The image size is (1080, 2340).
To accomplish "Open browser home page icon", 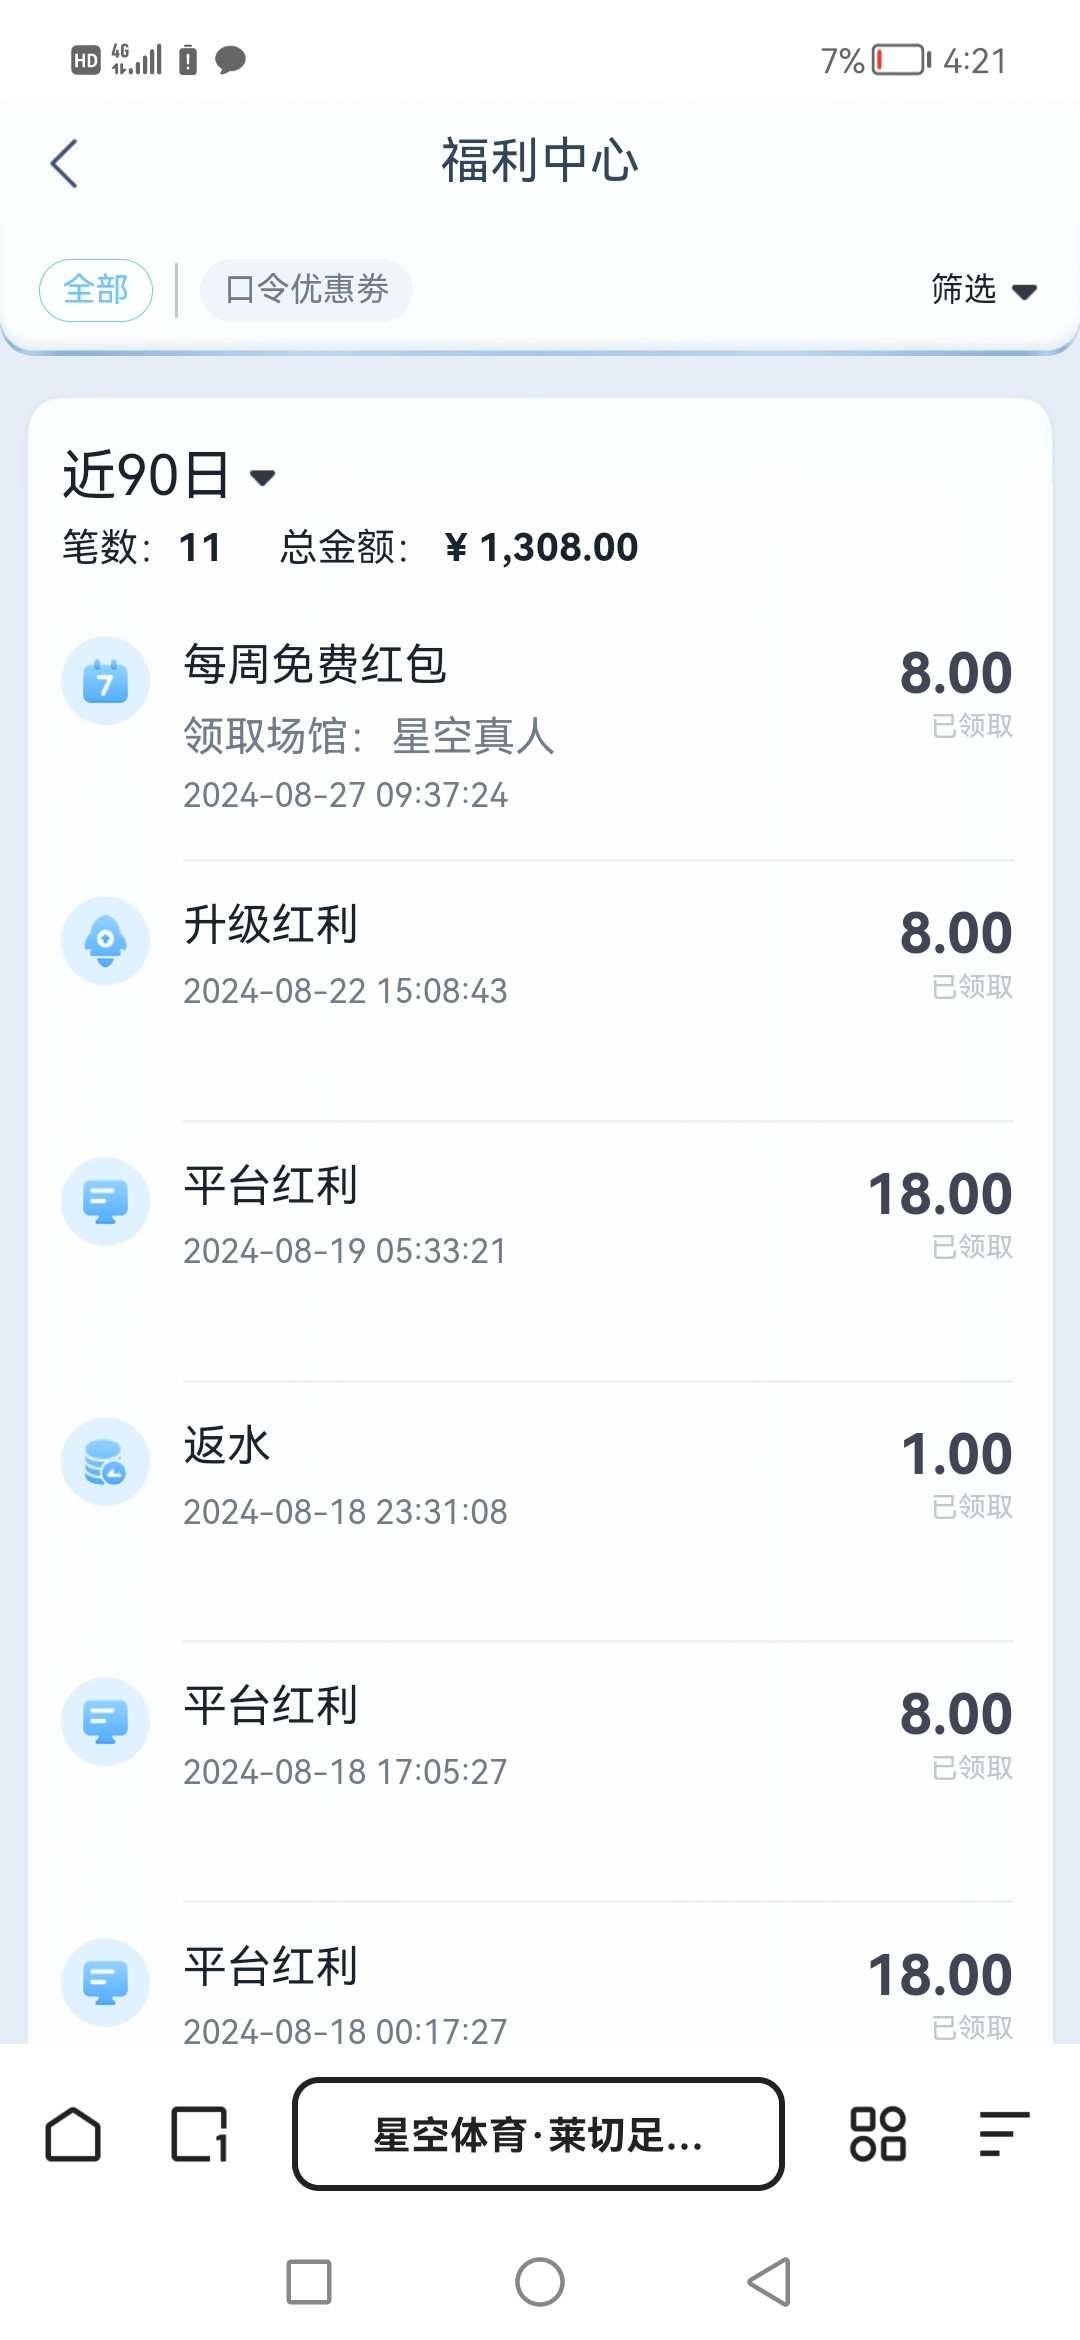I will [73, 2134].
